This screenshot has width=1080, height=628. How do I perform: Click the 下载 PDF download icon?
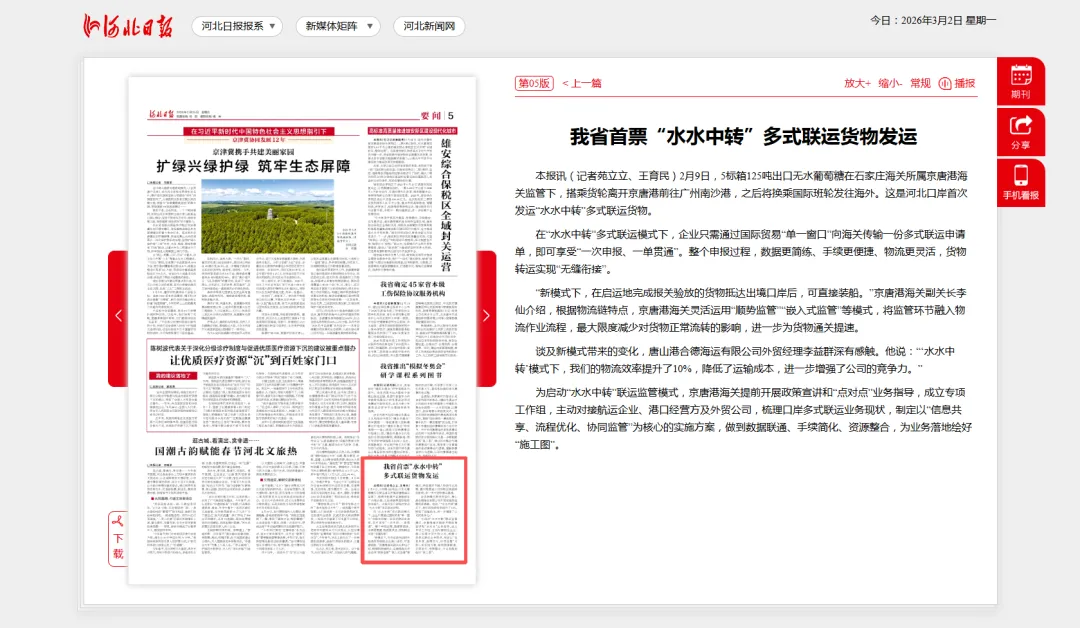click(x=118, y=539)
